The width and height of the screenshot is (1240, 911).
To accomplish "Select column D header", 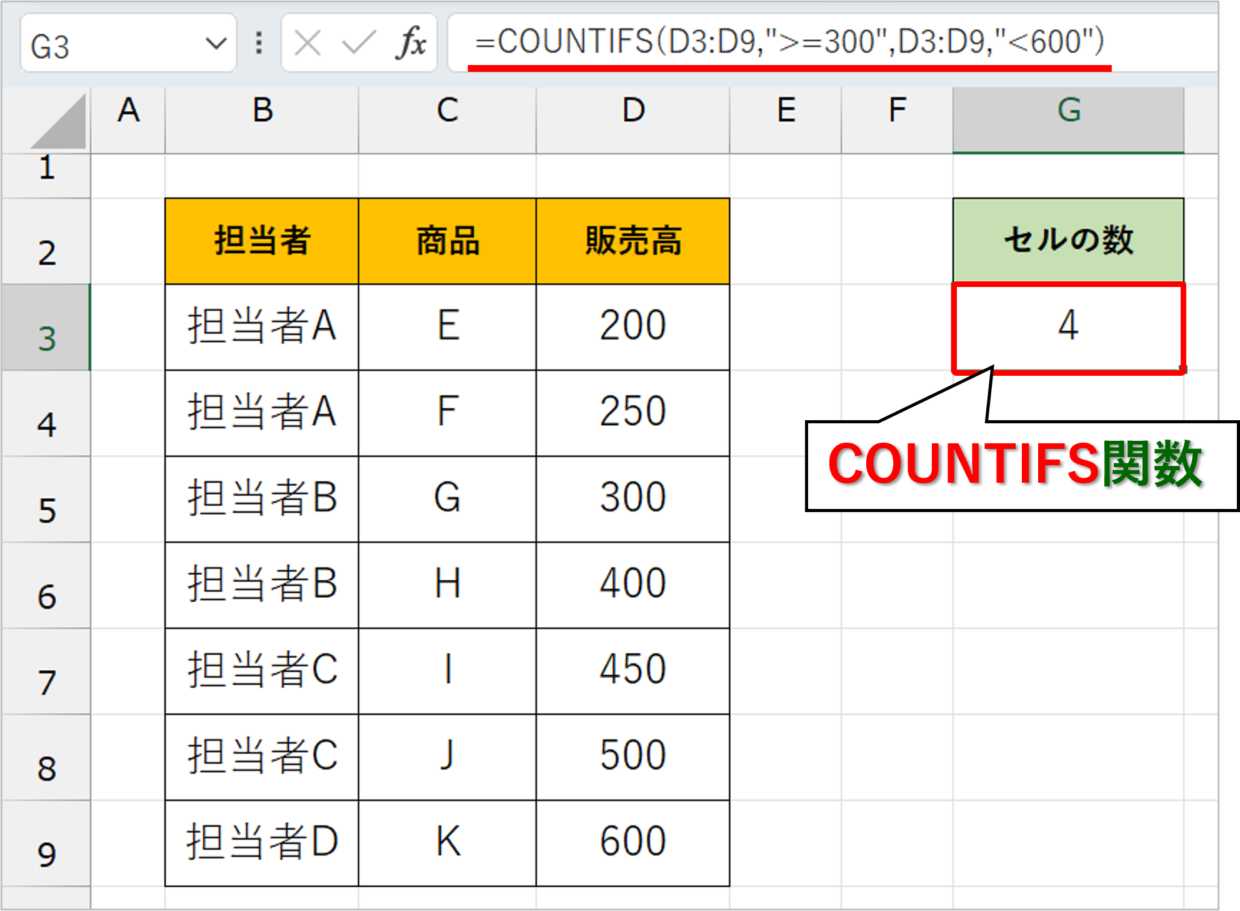I will pyautogui.click(x=633, y=121).
